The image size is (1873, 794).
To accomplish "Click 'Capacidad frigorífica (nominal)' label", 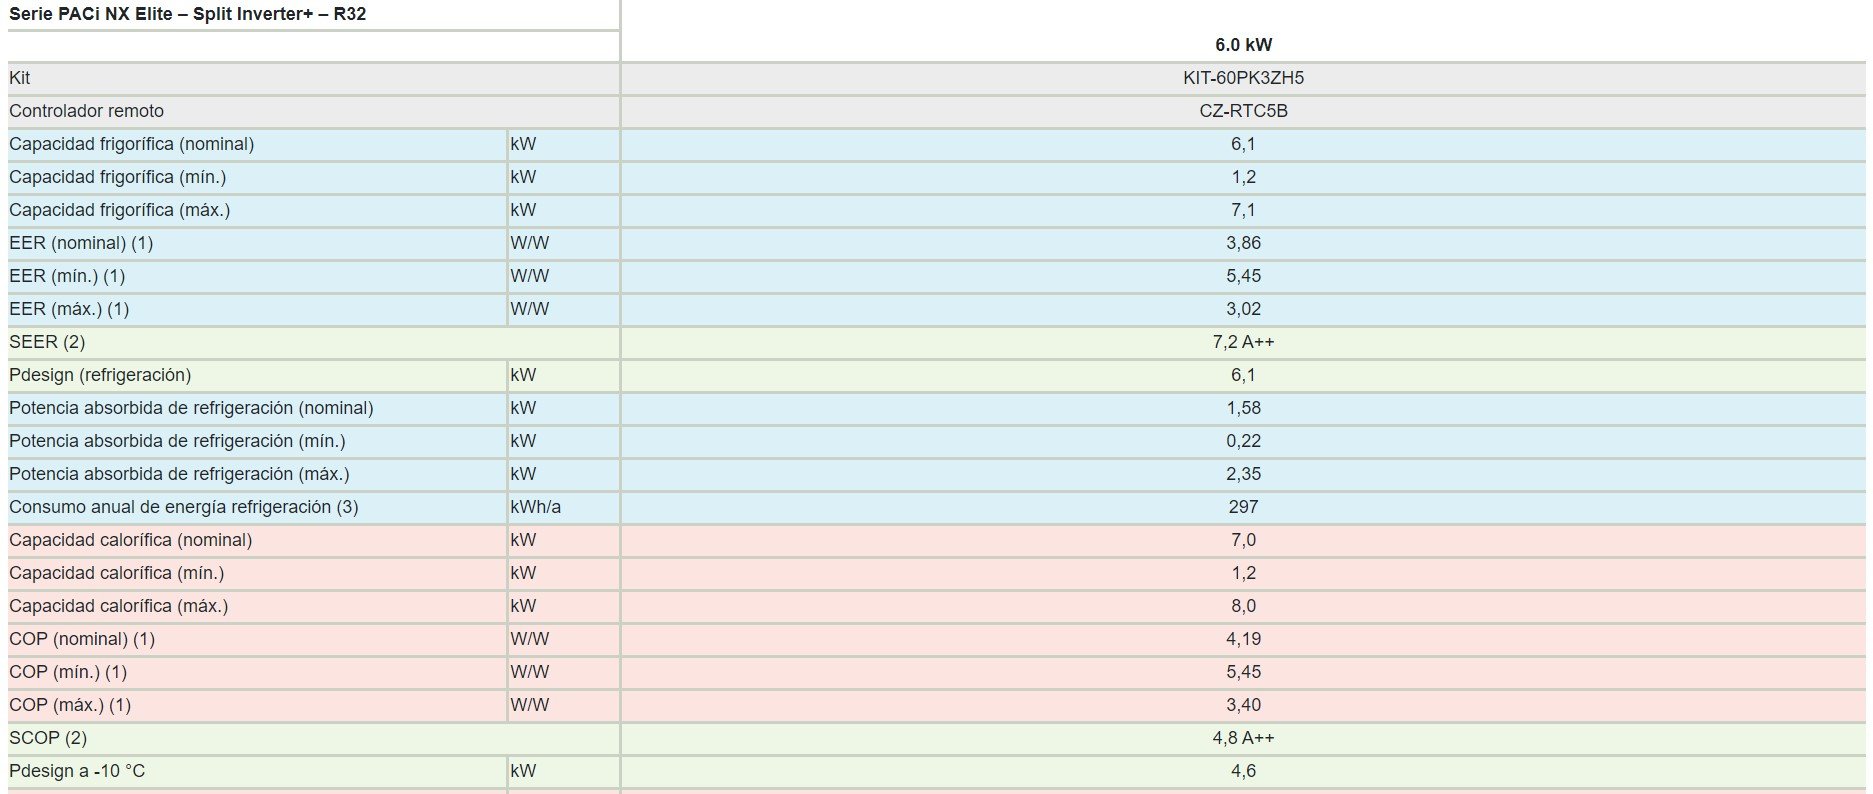I will point(131,144).
